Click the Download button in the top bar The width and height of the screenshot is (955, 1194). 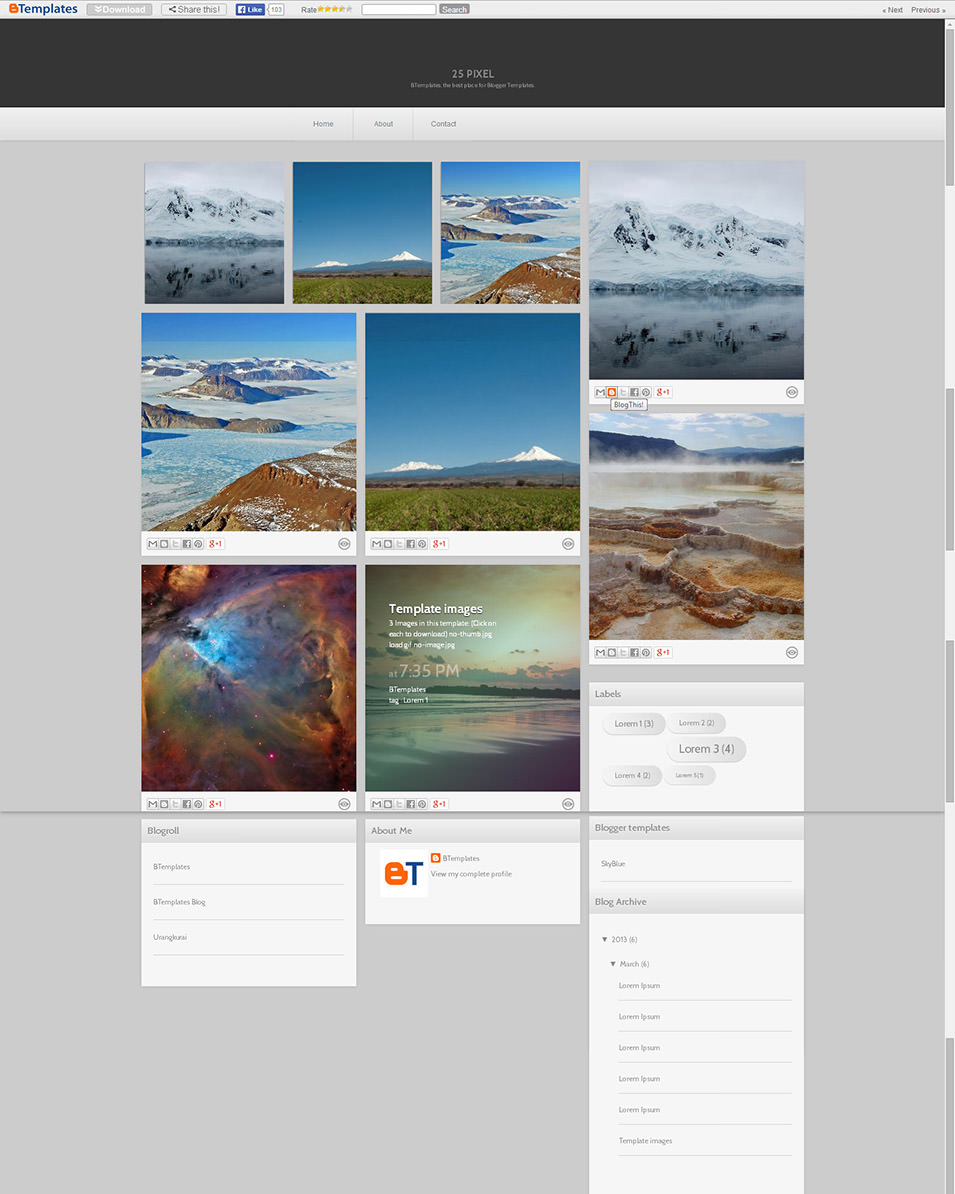[118, 9]
